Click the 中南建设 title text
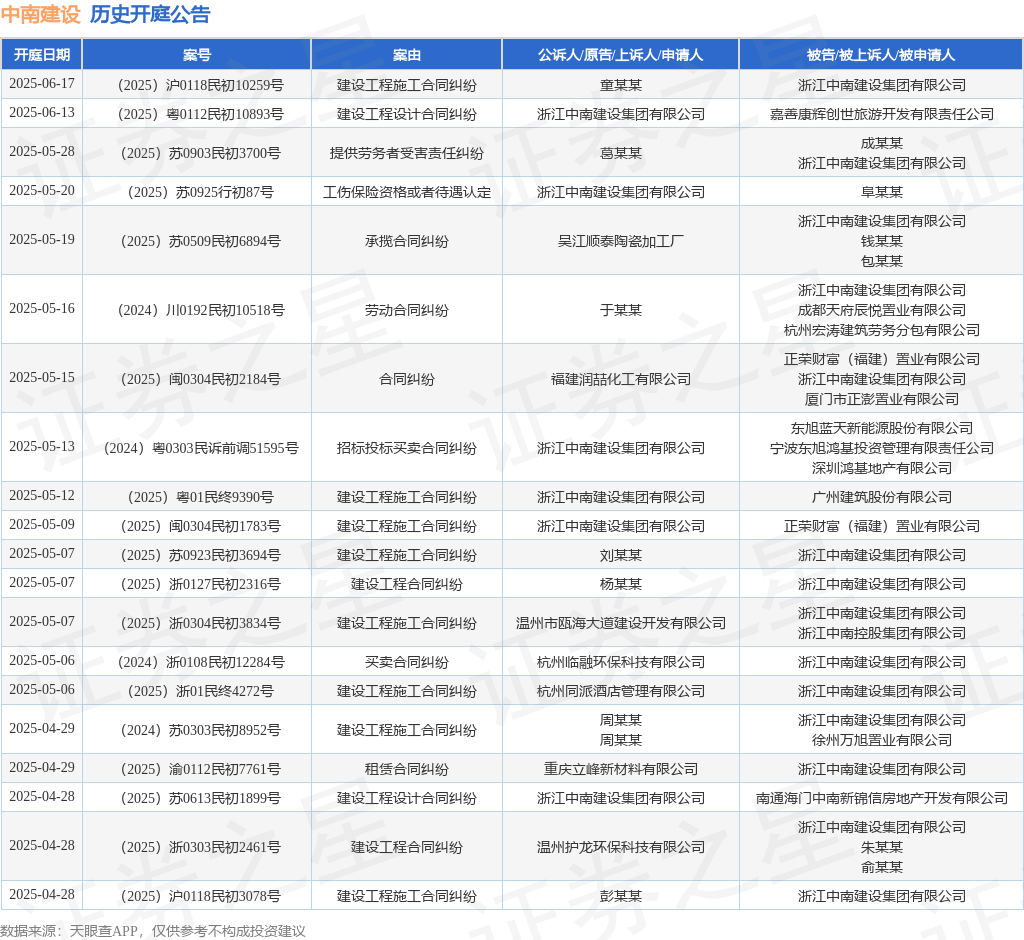Image resolution: width=1024 pixels, height=940 pixels. pyautogui.click(x=40, y=14)
